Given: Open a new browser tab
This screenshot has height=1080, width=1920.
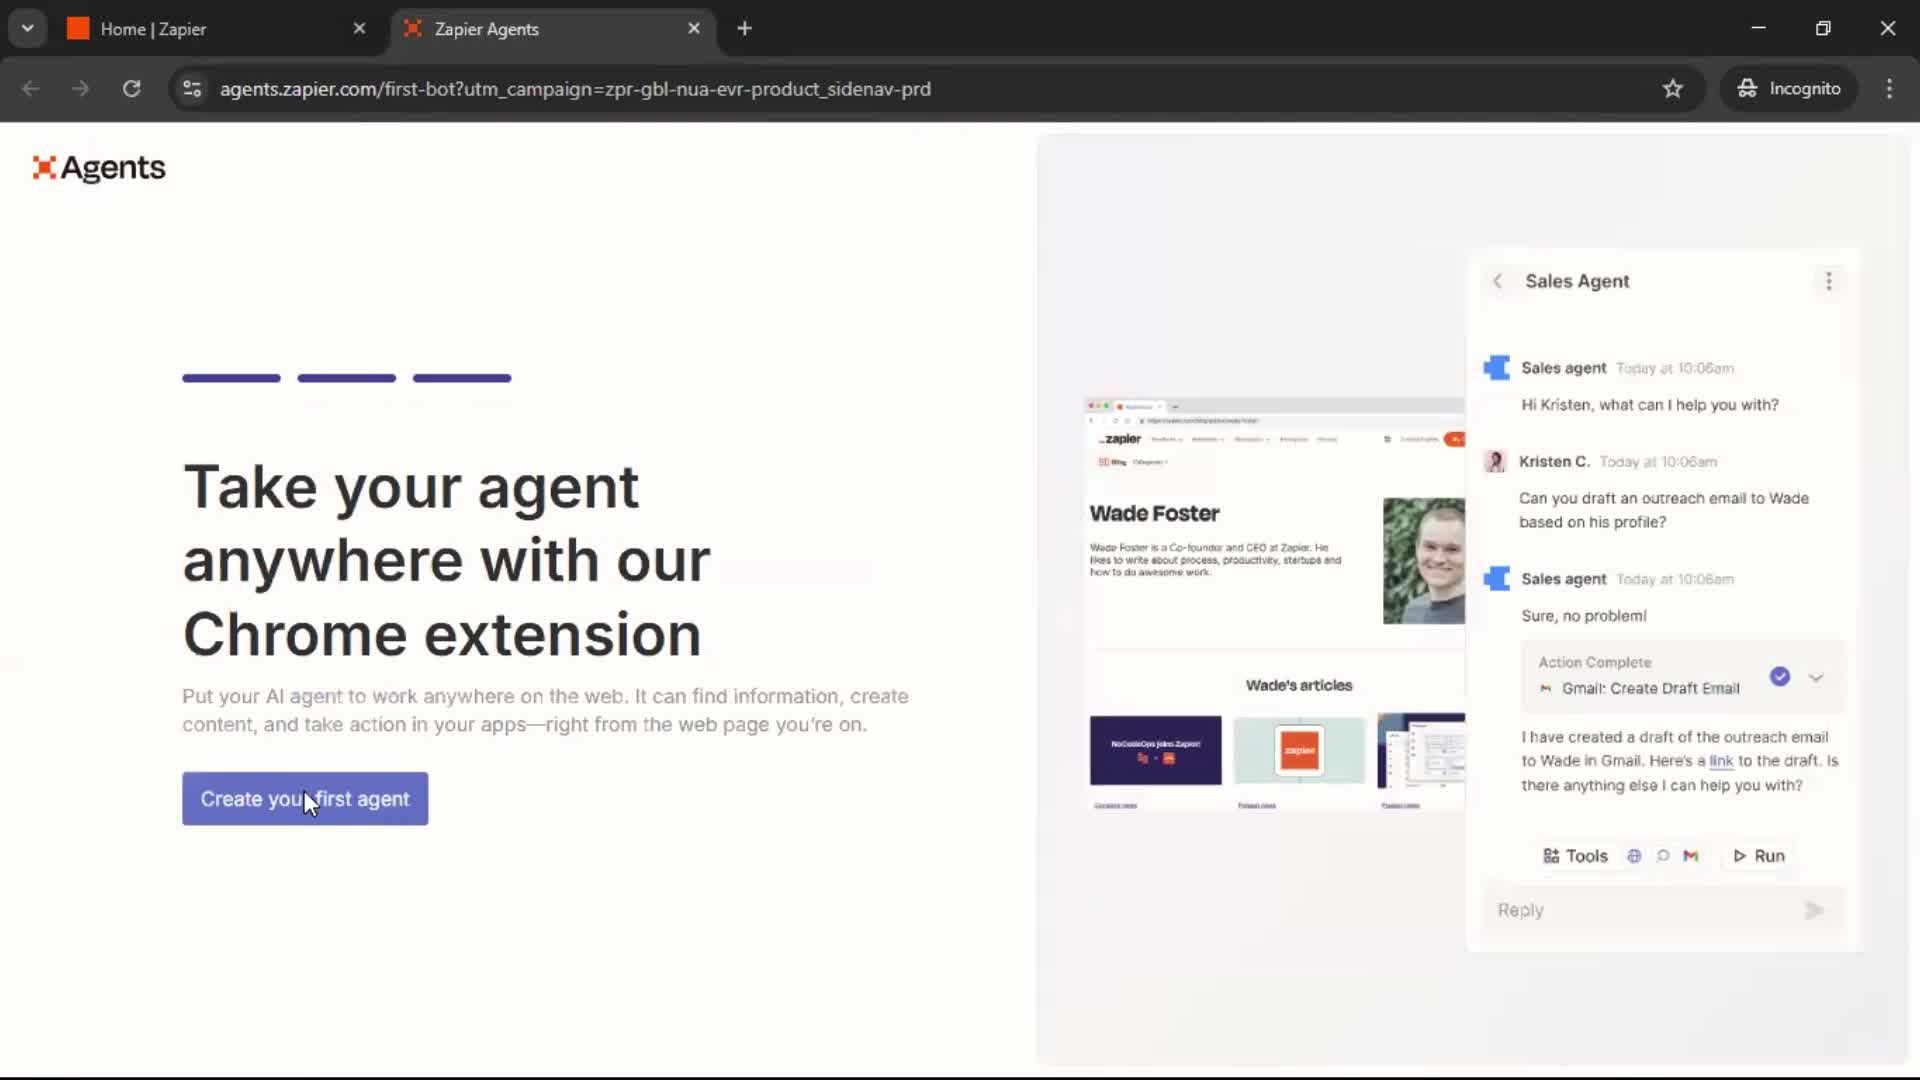Looking at the screenshot, I should click(744, 29).
